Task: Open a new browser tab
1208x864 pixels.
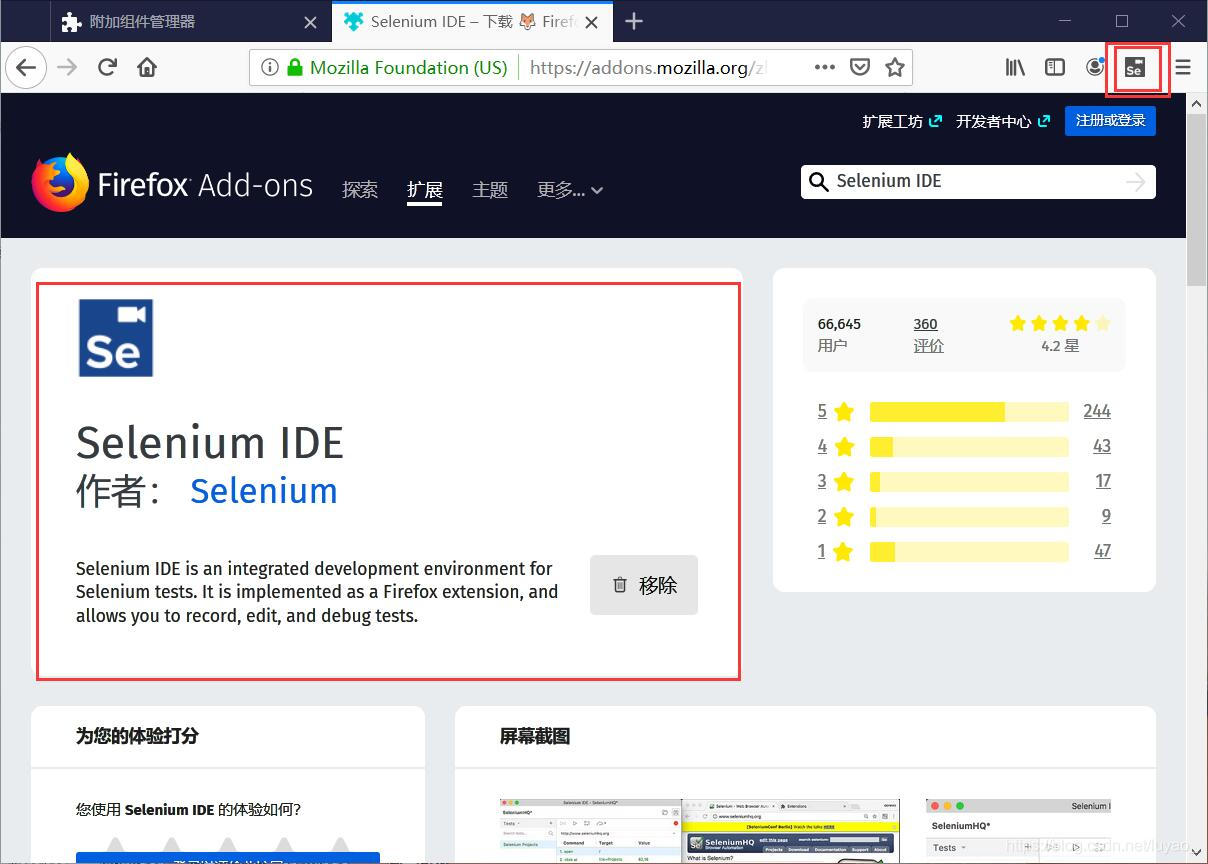Action: [x=633, y=21]
